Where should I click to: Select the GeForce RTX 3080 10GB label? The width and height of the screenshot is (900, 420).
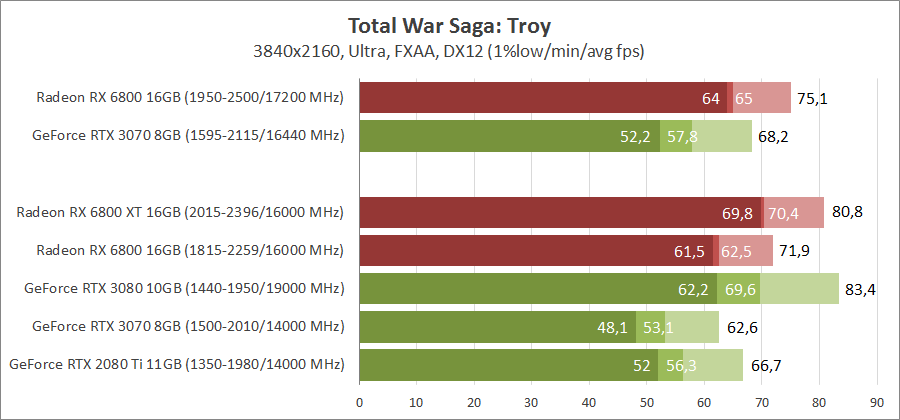pyautogui.click(x=184, y=289)
